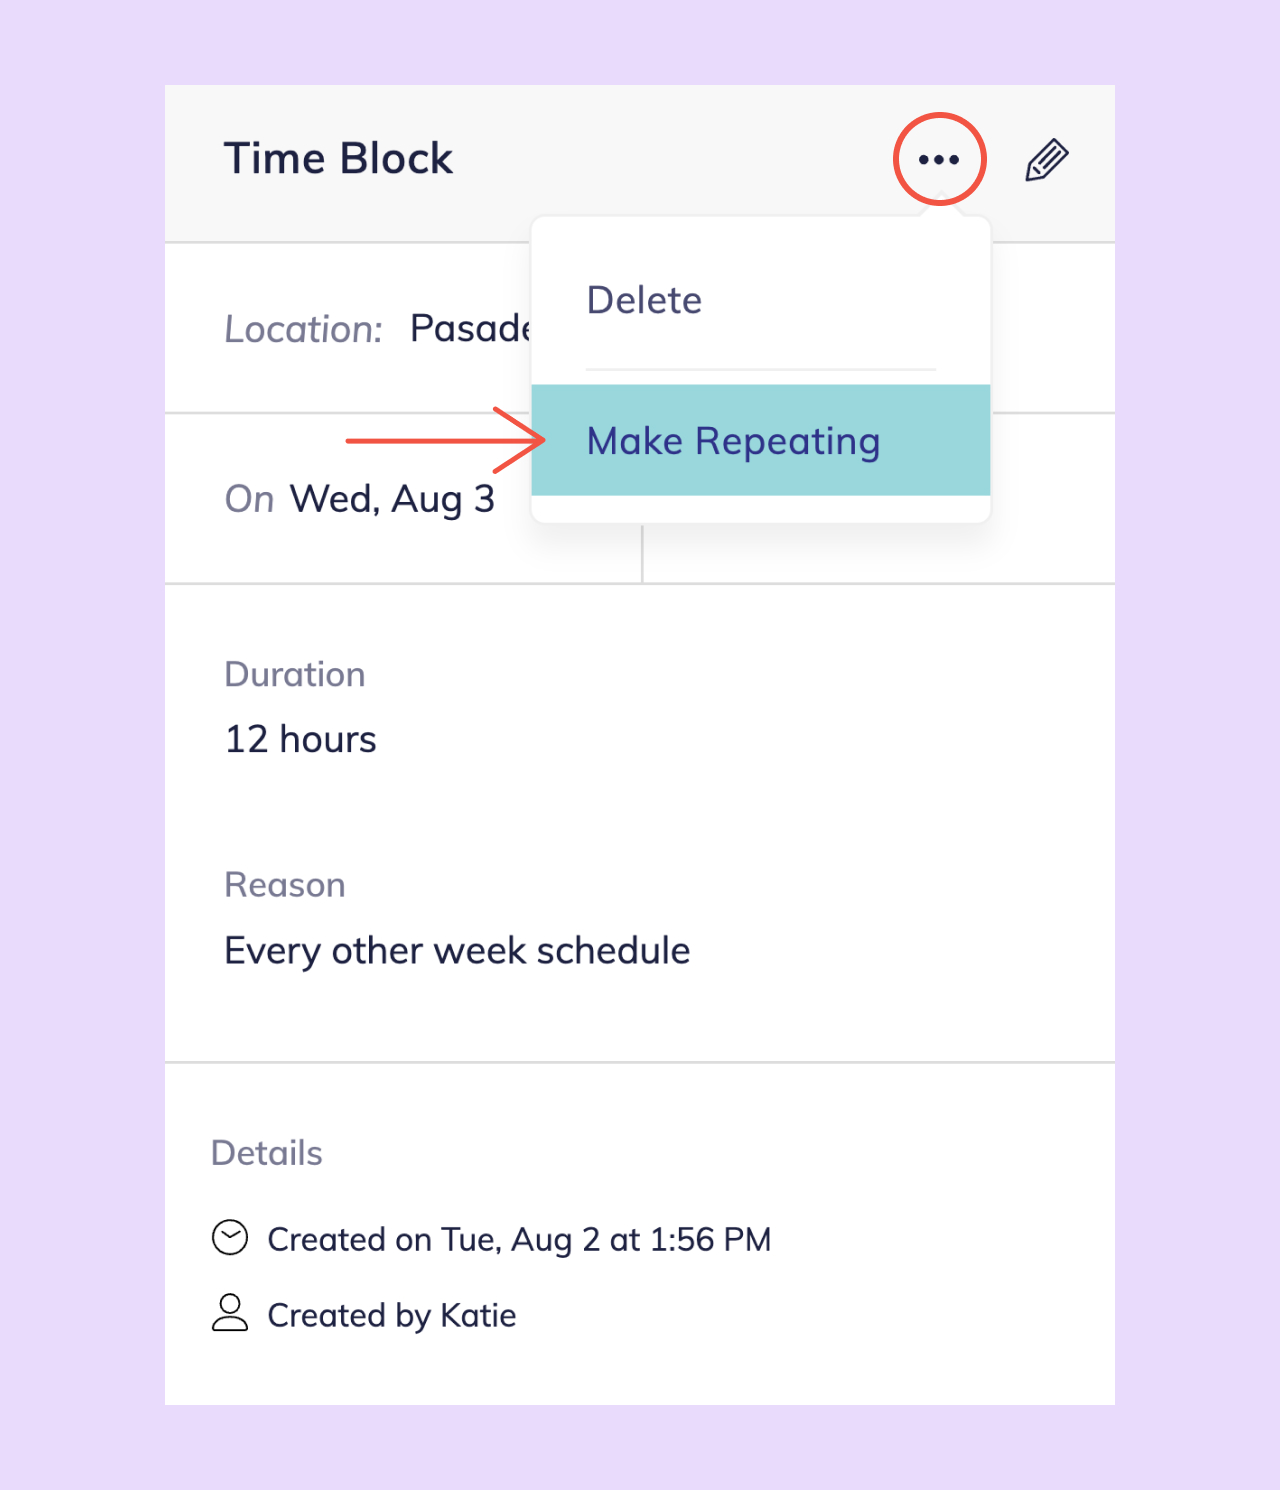Click Every other week schedule text
This screenshot has height=1490, width=1280.
pos(457,951)
